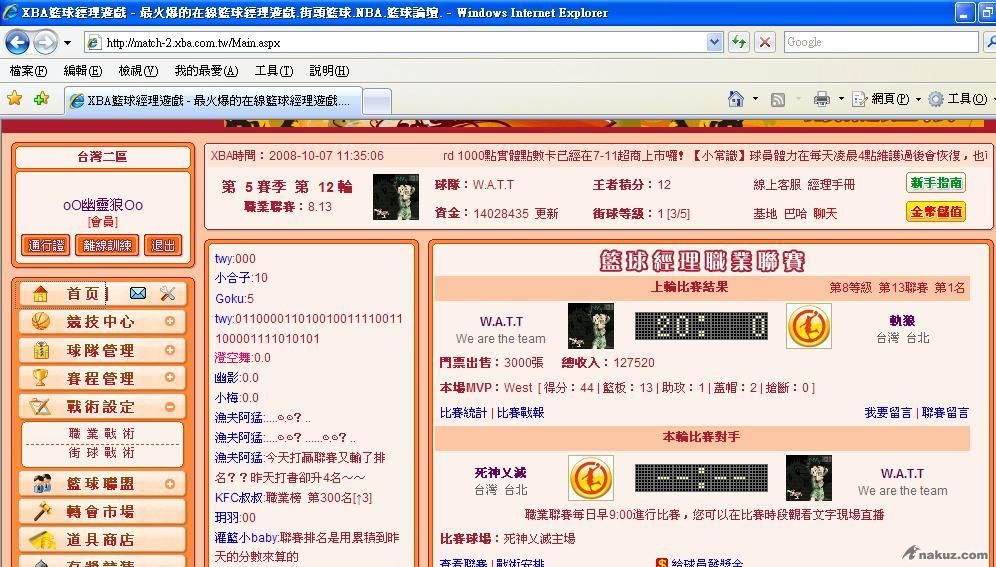Expand the Print options dropdown arrow
996x567 pixels.
[841, 99]
